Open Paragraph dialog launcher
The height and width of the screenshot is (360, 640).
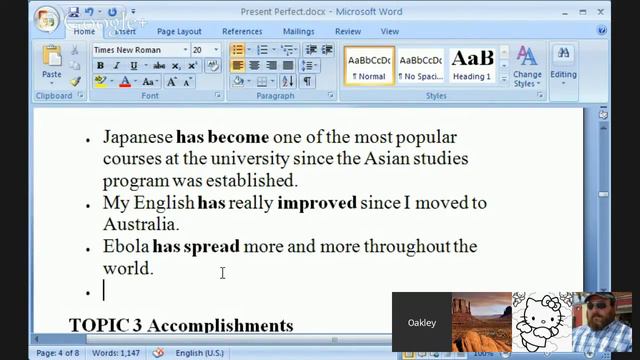click(x=331, y=96)
